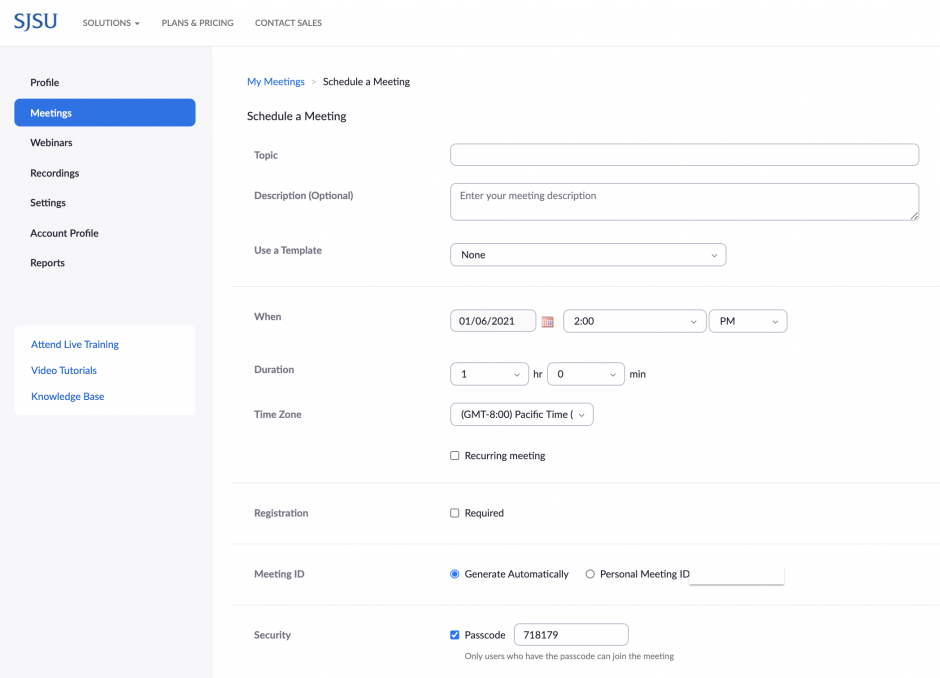Go to Plans & Pricing
The width and height of the screenshot is (940, 678).
click(197, 23)
